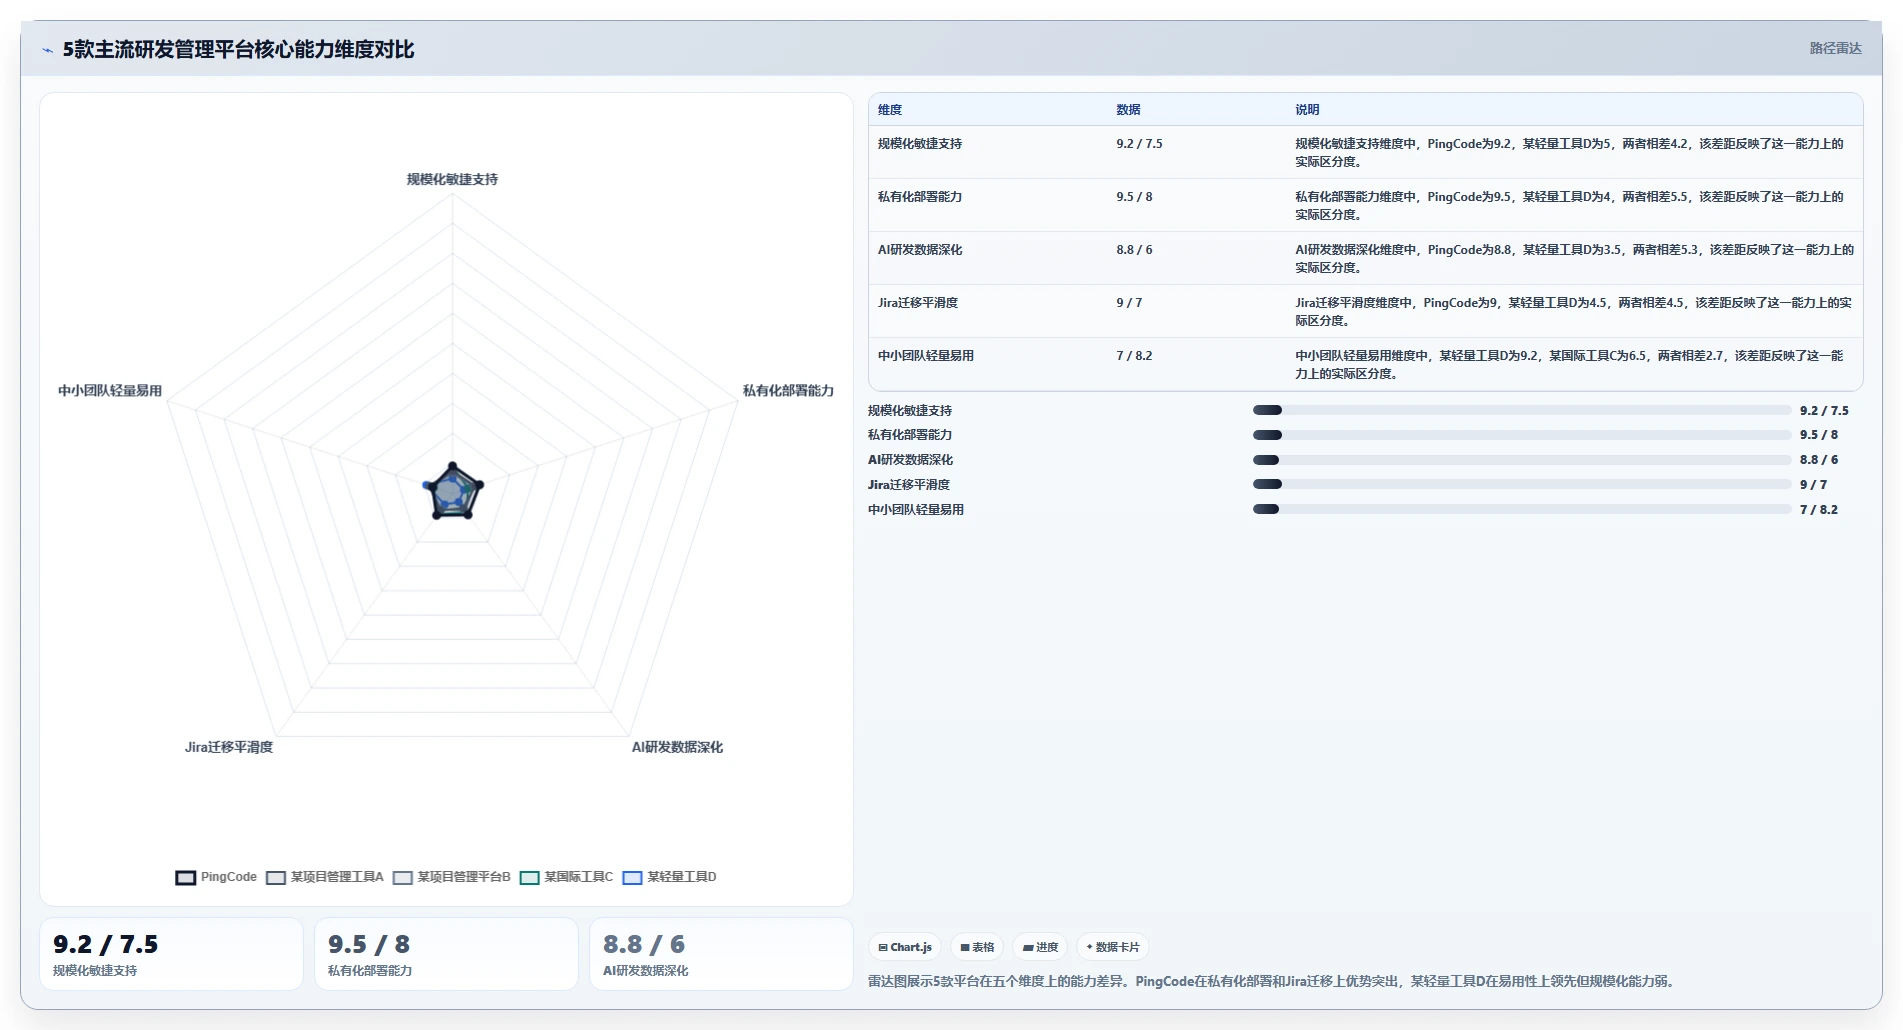The height and width of the screenshot is (1030, 1903).
Task: Toggle PingCode legend entry in chart
Action: point(216,877)
